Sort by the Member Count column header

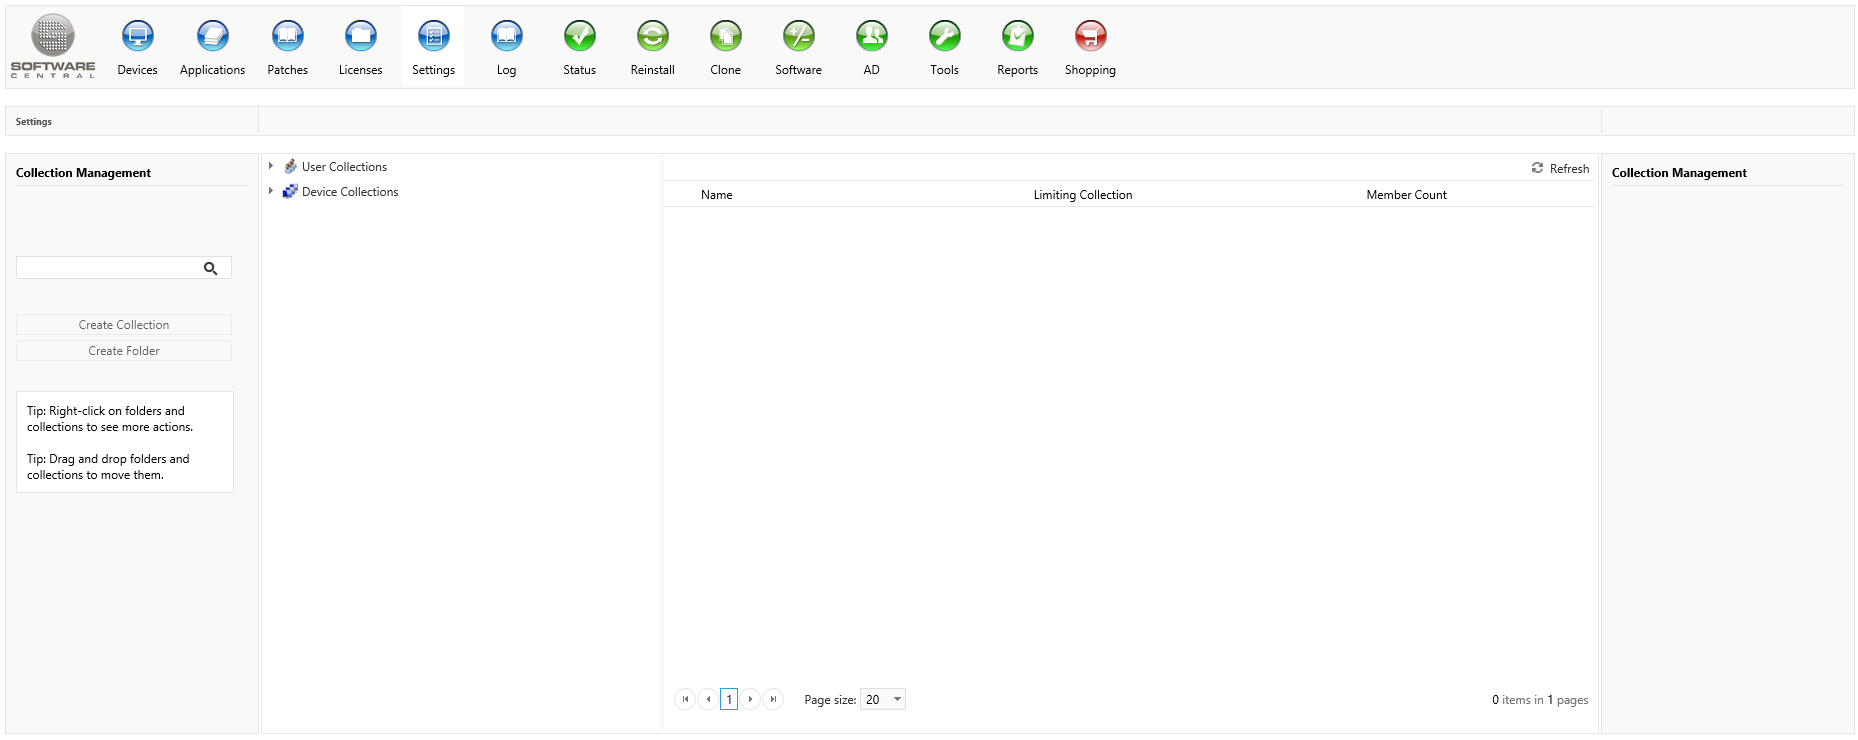point(1406,195)
